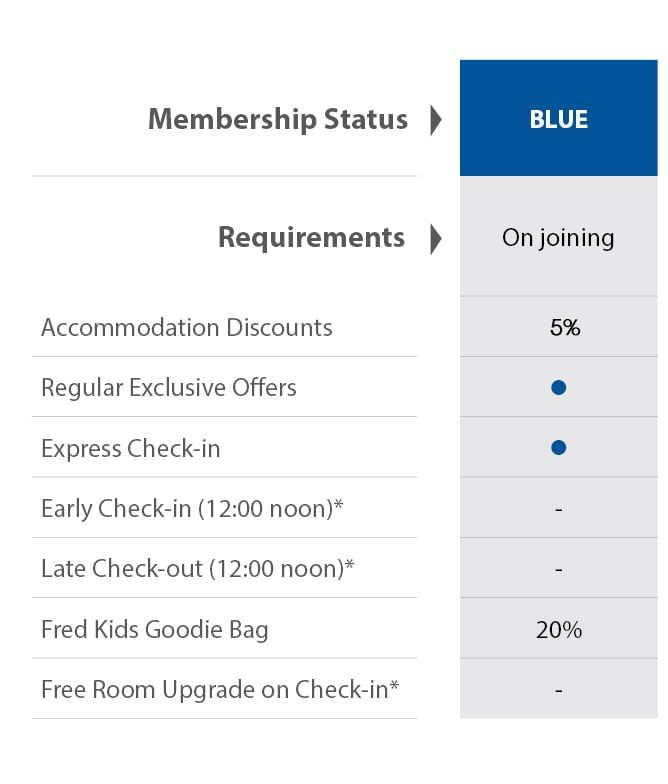Click Early Check-in (12:00 noon) label
This screenshot has width=668, height=784.
tap(192, 509)
